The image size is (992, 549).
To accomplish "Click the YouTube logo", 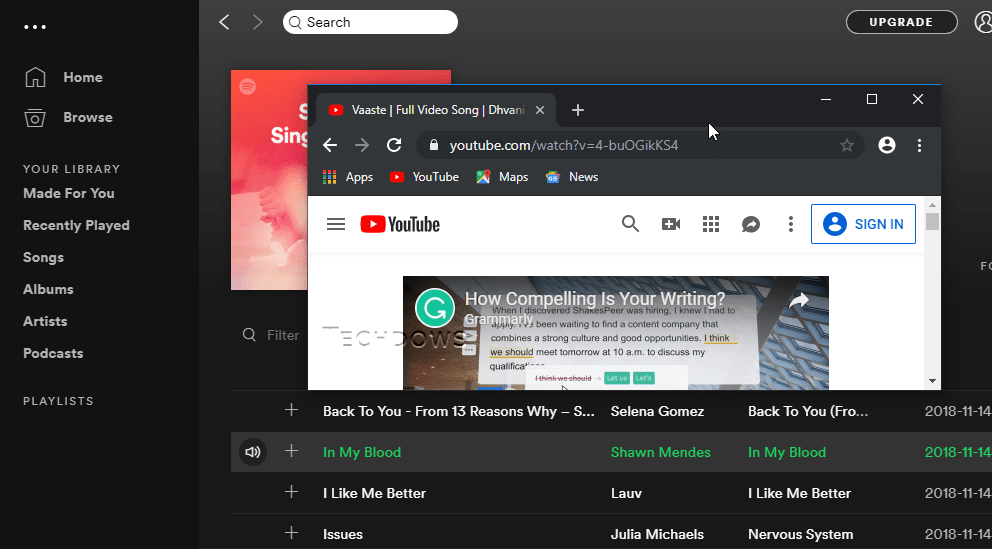I will click(x=400, y=224).
